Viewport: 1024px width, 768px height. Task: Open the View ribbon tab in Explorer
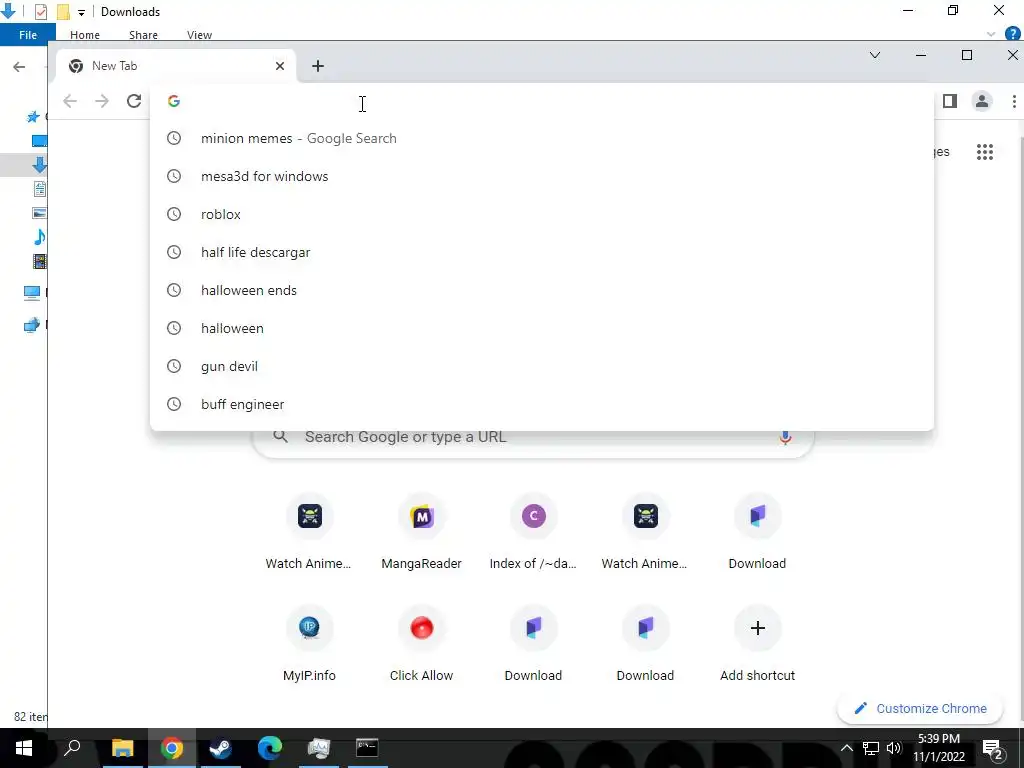(199, 35)
